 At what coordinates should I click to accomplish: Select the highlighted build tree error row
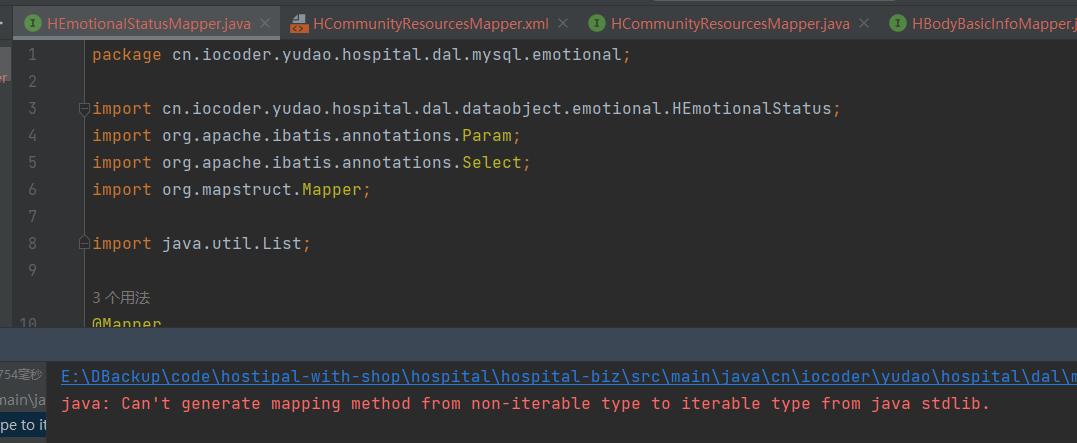(22, 425)
